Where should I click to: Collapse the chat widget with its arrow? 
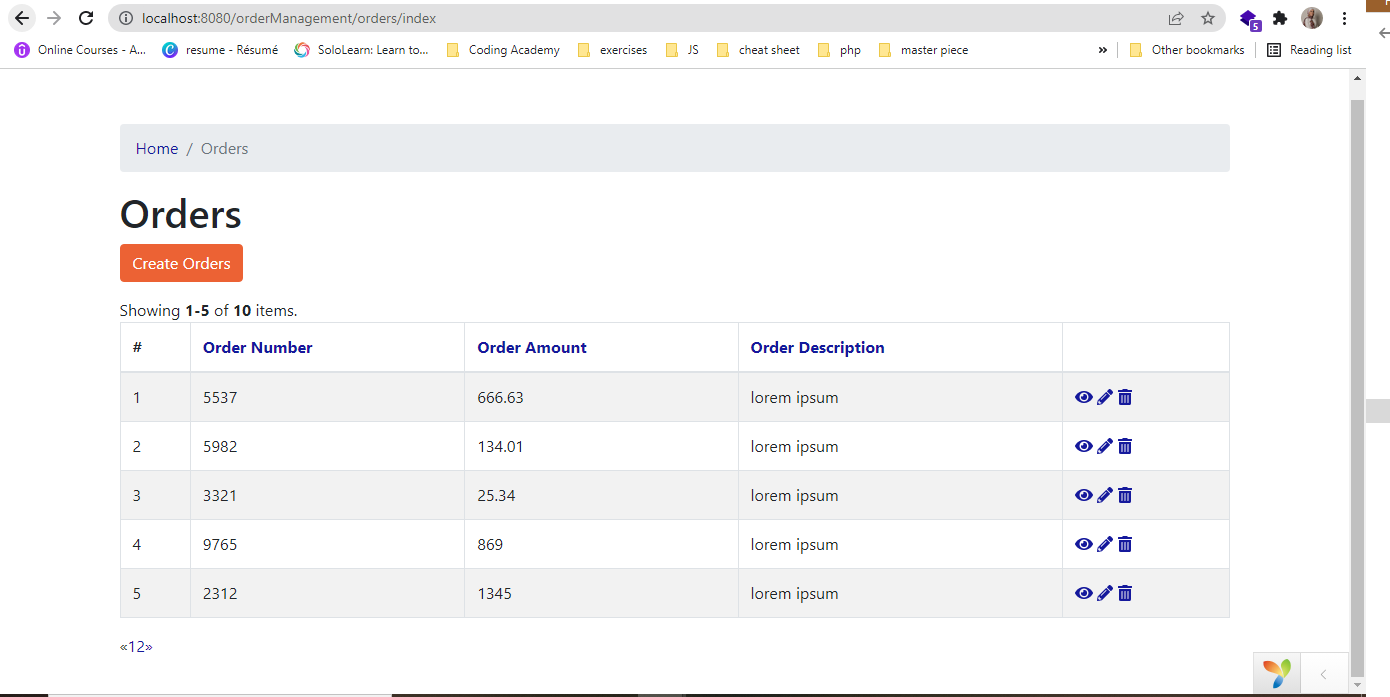(x=1324, y=673)
